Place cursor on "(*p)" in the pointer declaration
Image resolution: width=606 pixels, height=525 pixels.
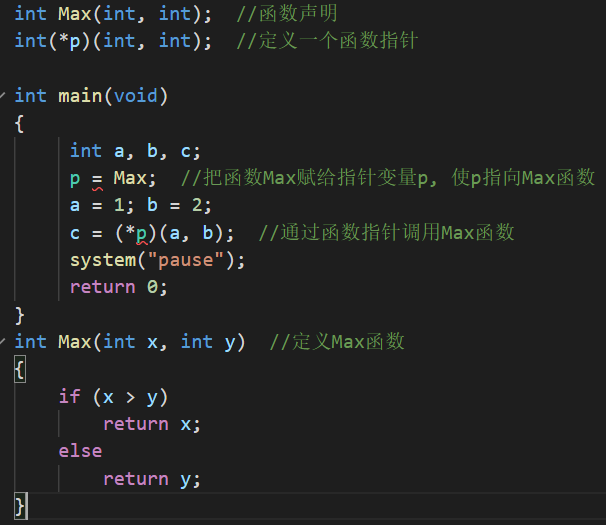[70, 41]
